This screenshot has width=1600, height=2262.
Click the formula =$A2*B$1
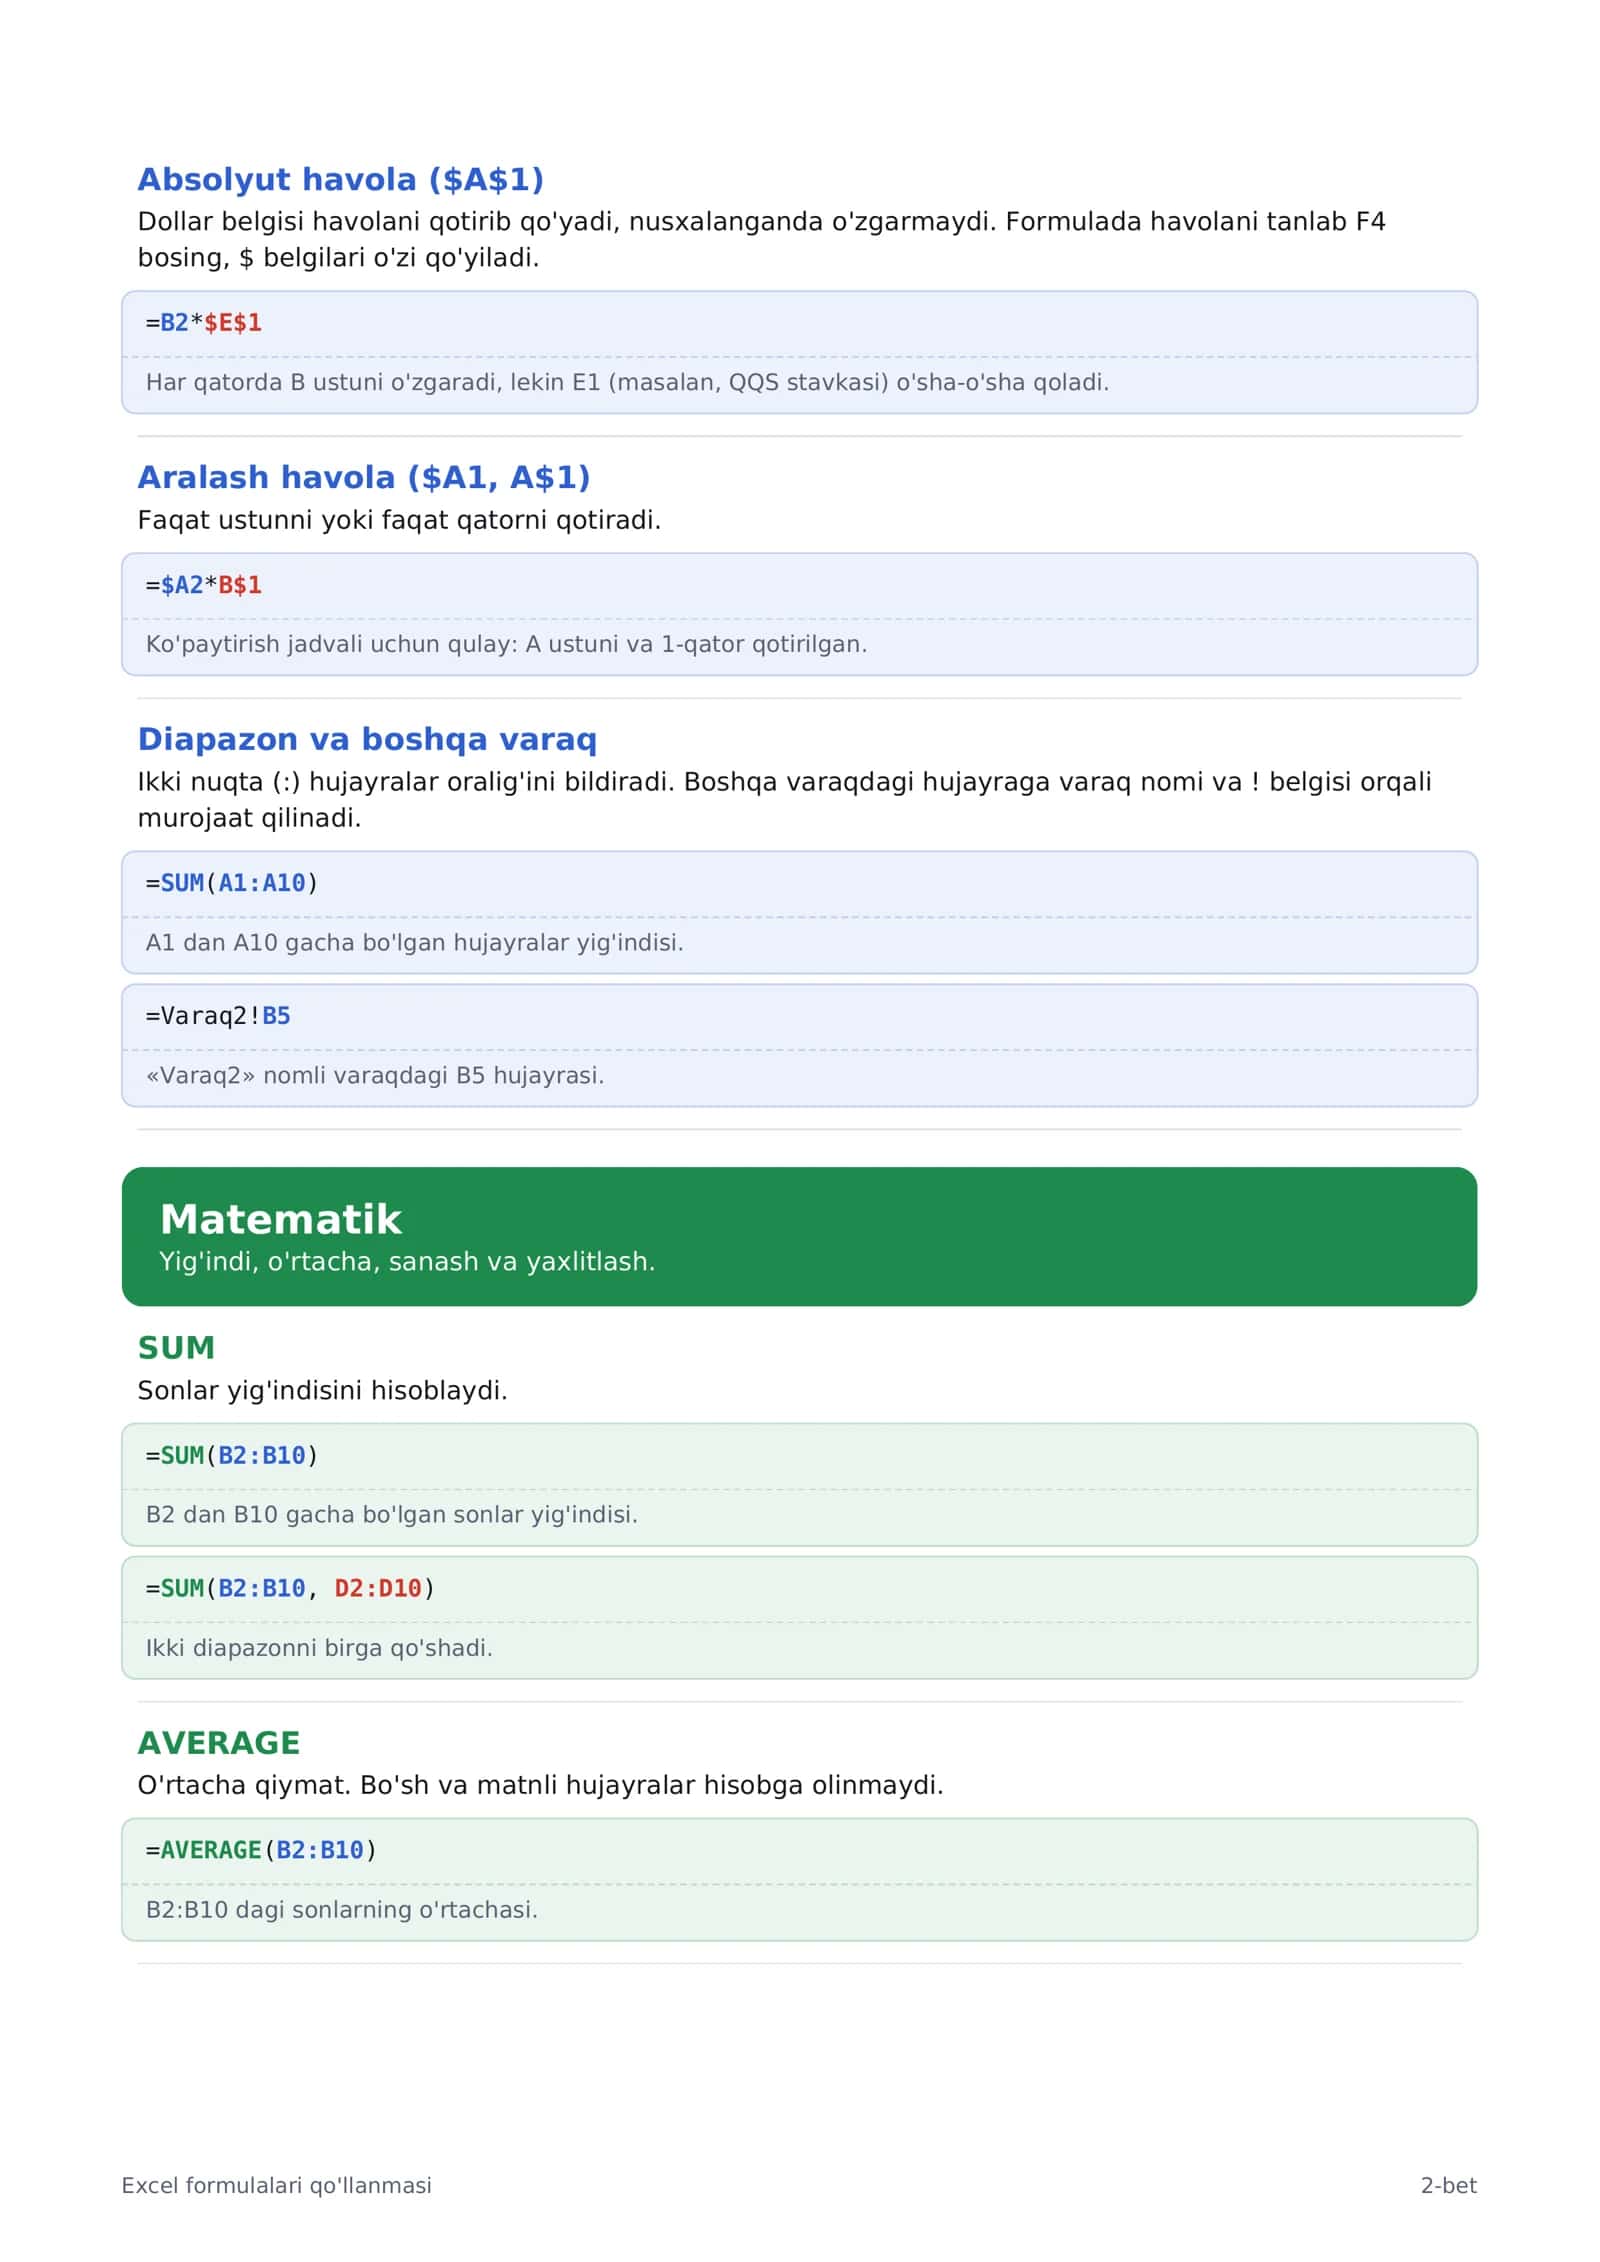pyautogui.click(x=204, y=585)
